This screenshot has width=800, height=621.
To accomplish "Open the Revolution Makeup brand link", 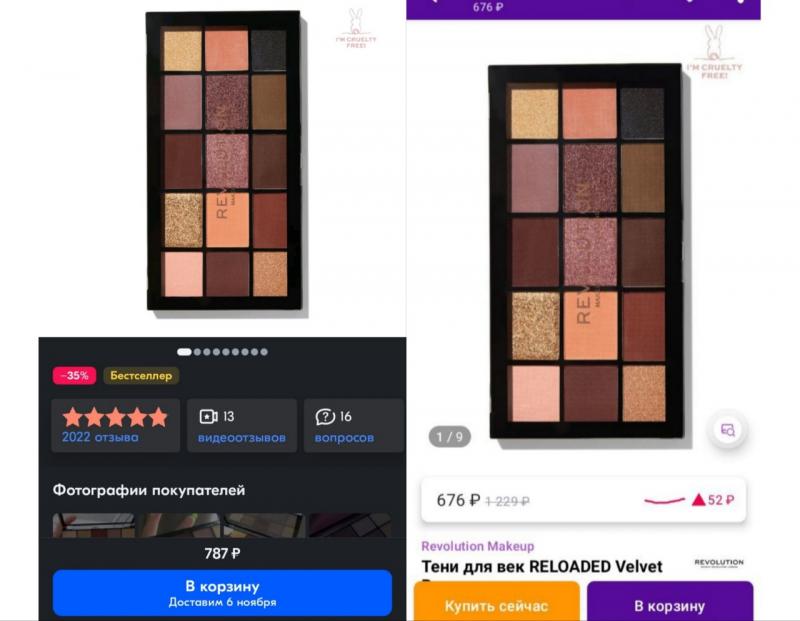I will click(x=478, y=547).
